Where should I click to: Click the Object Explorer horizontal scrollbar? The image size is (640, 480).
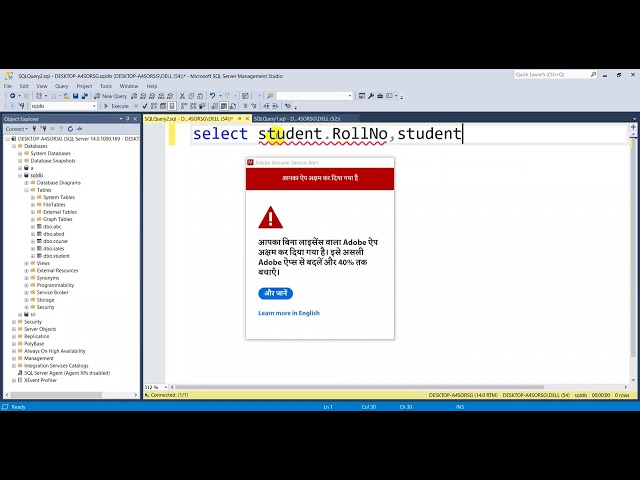56,395
